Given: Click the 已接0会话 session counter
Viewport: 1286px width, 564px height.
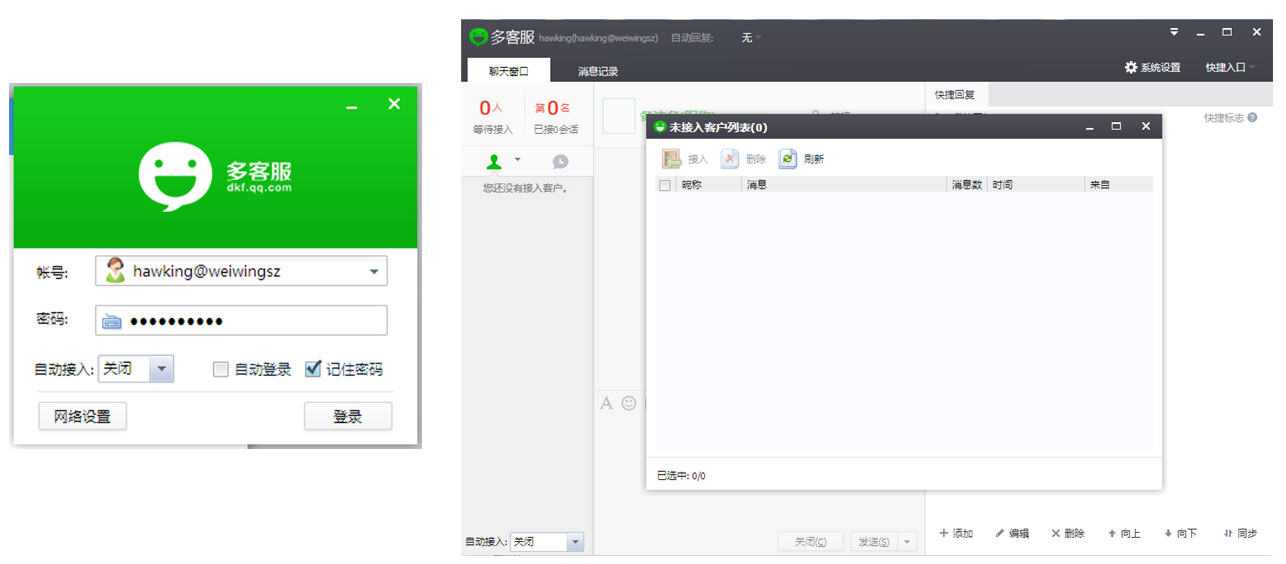Looking at the screenshot, I should click(556, 116).
